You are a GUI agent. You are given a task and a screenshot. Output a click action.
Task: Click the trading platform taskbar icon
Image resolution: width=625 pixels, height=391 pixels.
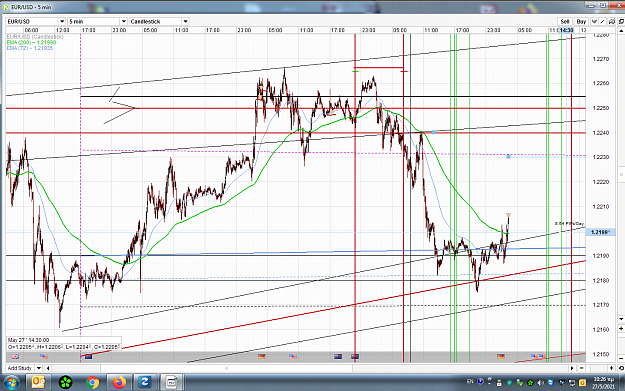[171, 383]
